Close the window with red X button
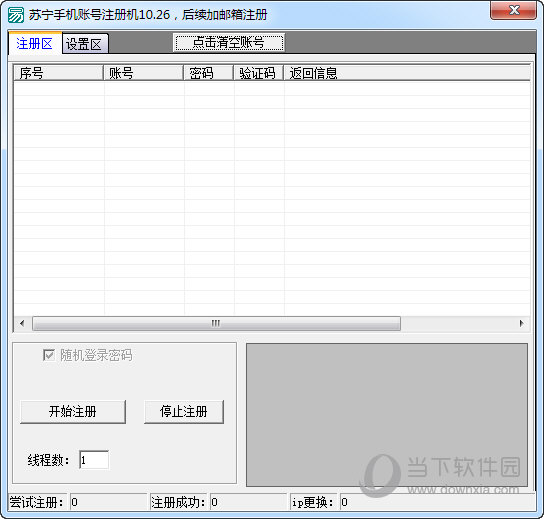This screenshot has height=519, width=544. 514,10
